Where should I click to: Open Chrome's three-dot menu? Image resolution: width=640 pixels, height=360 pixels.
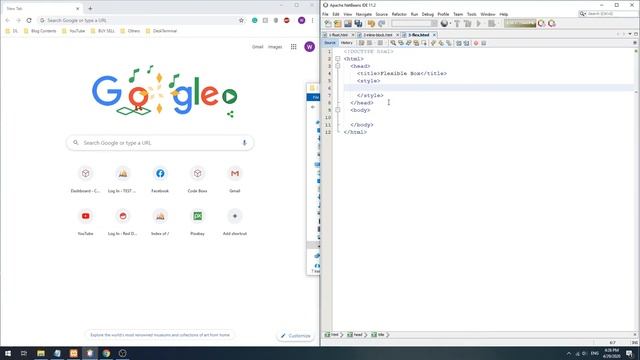pos(313,20)
